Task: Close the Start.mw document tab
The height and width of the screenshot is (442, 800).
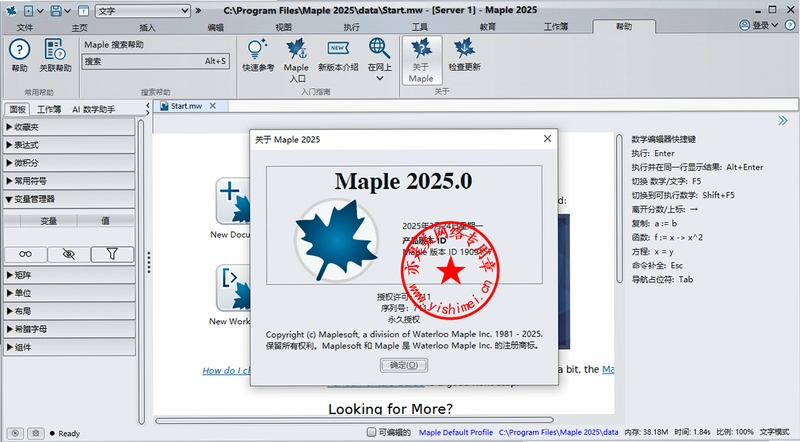Action: pos(213,106)
